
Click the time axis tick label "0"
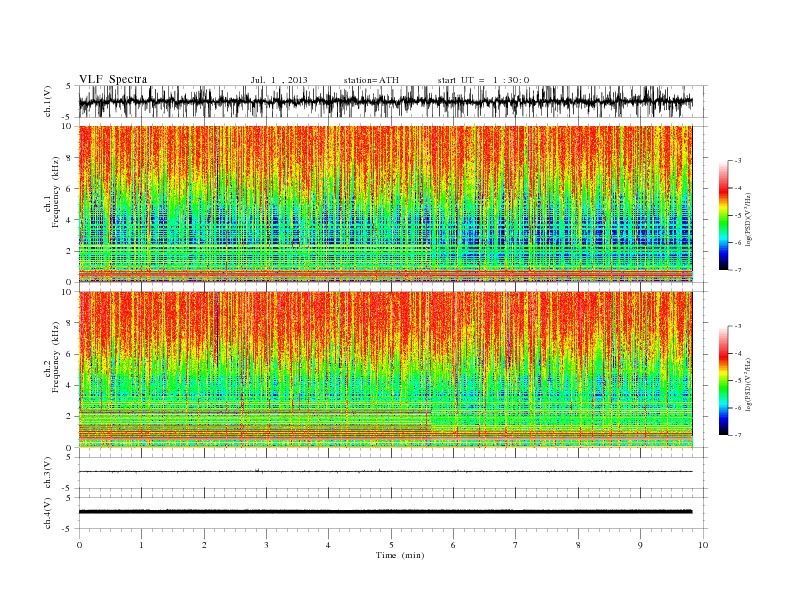(x=79, y=545)
